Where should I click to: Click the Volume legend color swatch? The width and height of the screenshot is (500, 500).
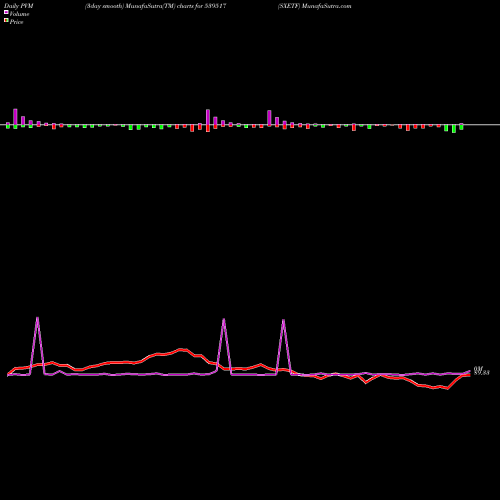[6, 12]
